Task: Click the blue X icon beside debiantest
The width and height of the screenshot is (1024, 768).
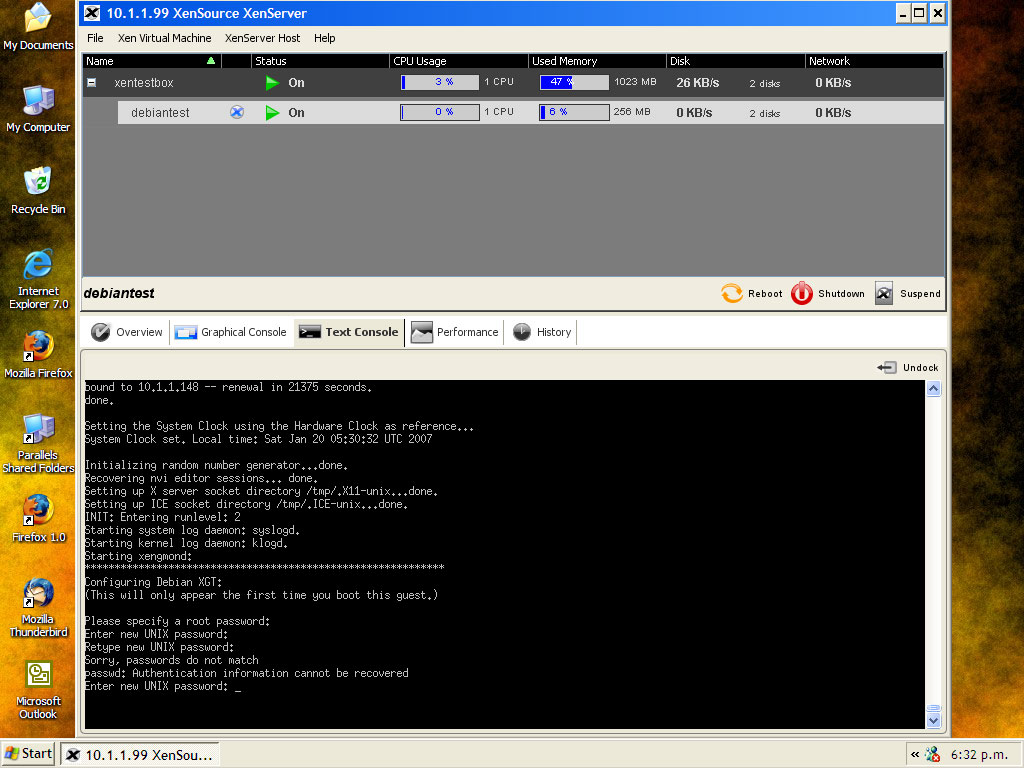Action: click(x=237, y=112)
